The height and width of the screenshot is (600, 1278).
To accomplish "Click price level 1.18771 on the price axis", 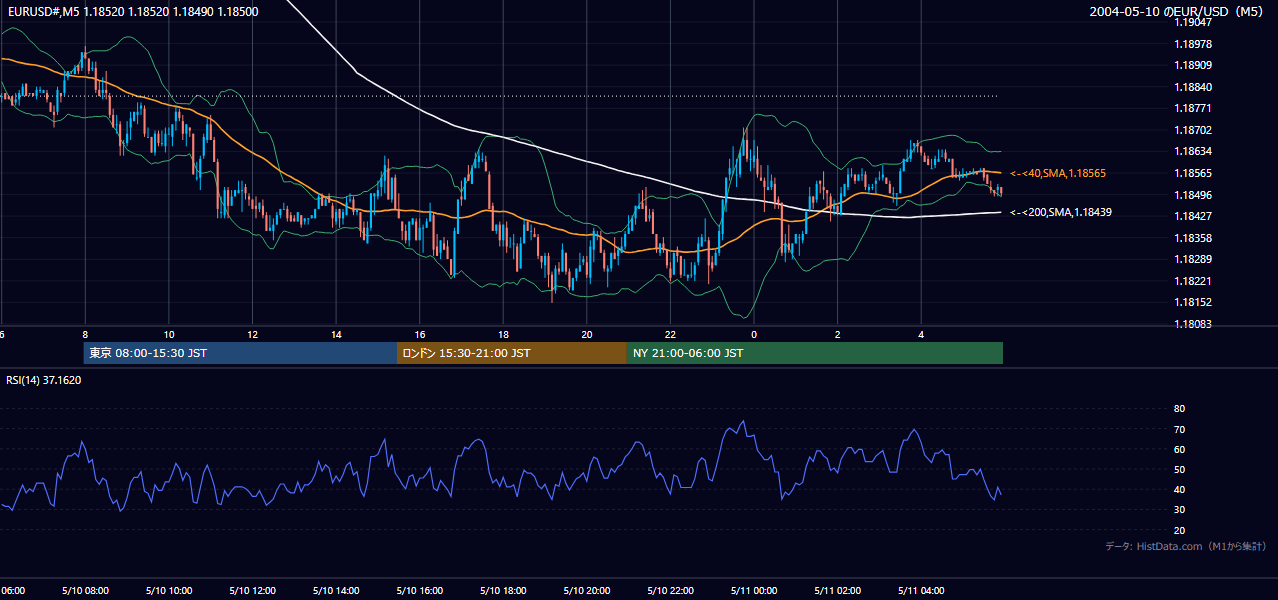I will 1192,108.
